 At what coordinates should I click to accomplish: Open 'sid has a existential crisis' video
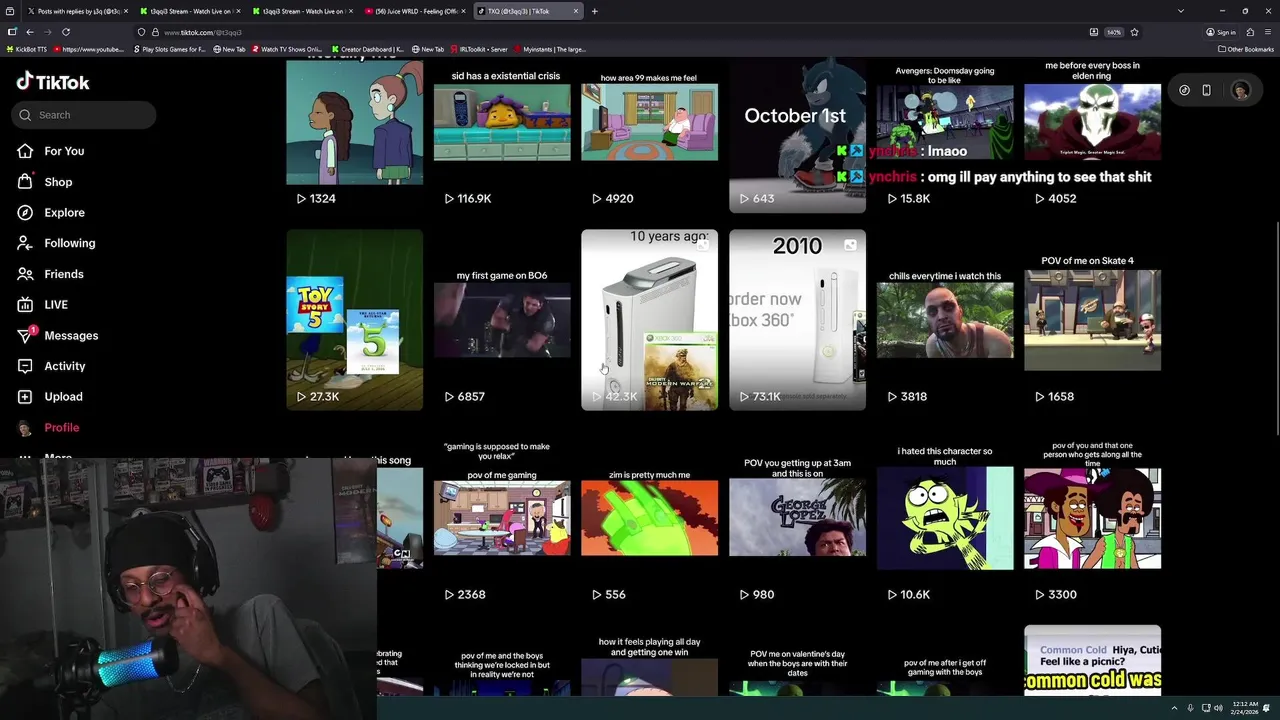[x=502, y=122]
